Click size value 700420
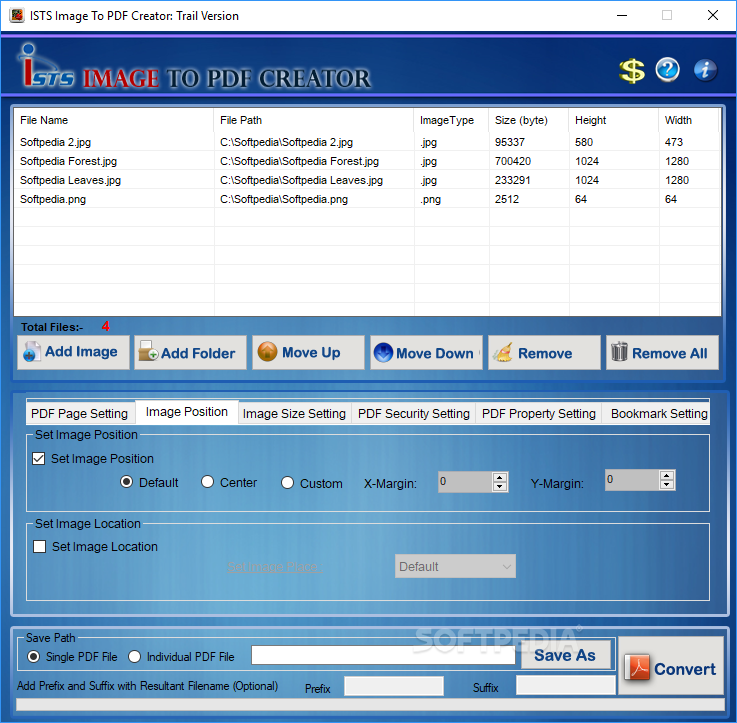 pyautogui.click(x=513, y=161)
